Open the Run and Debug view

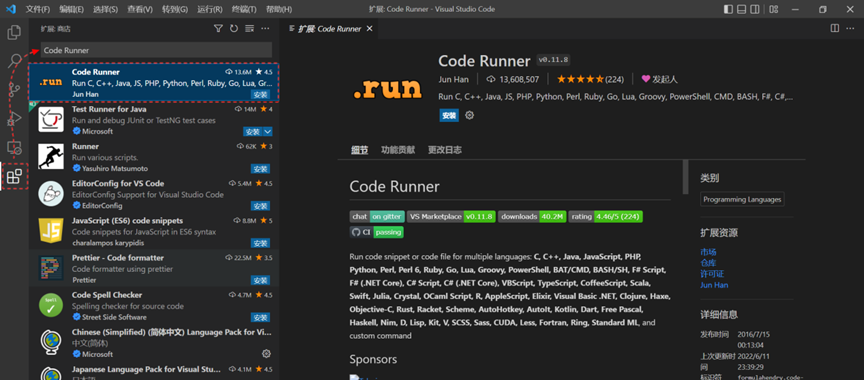tap(14, 118)
